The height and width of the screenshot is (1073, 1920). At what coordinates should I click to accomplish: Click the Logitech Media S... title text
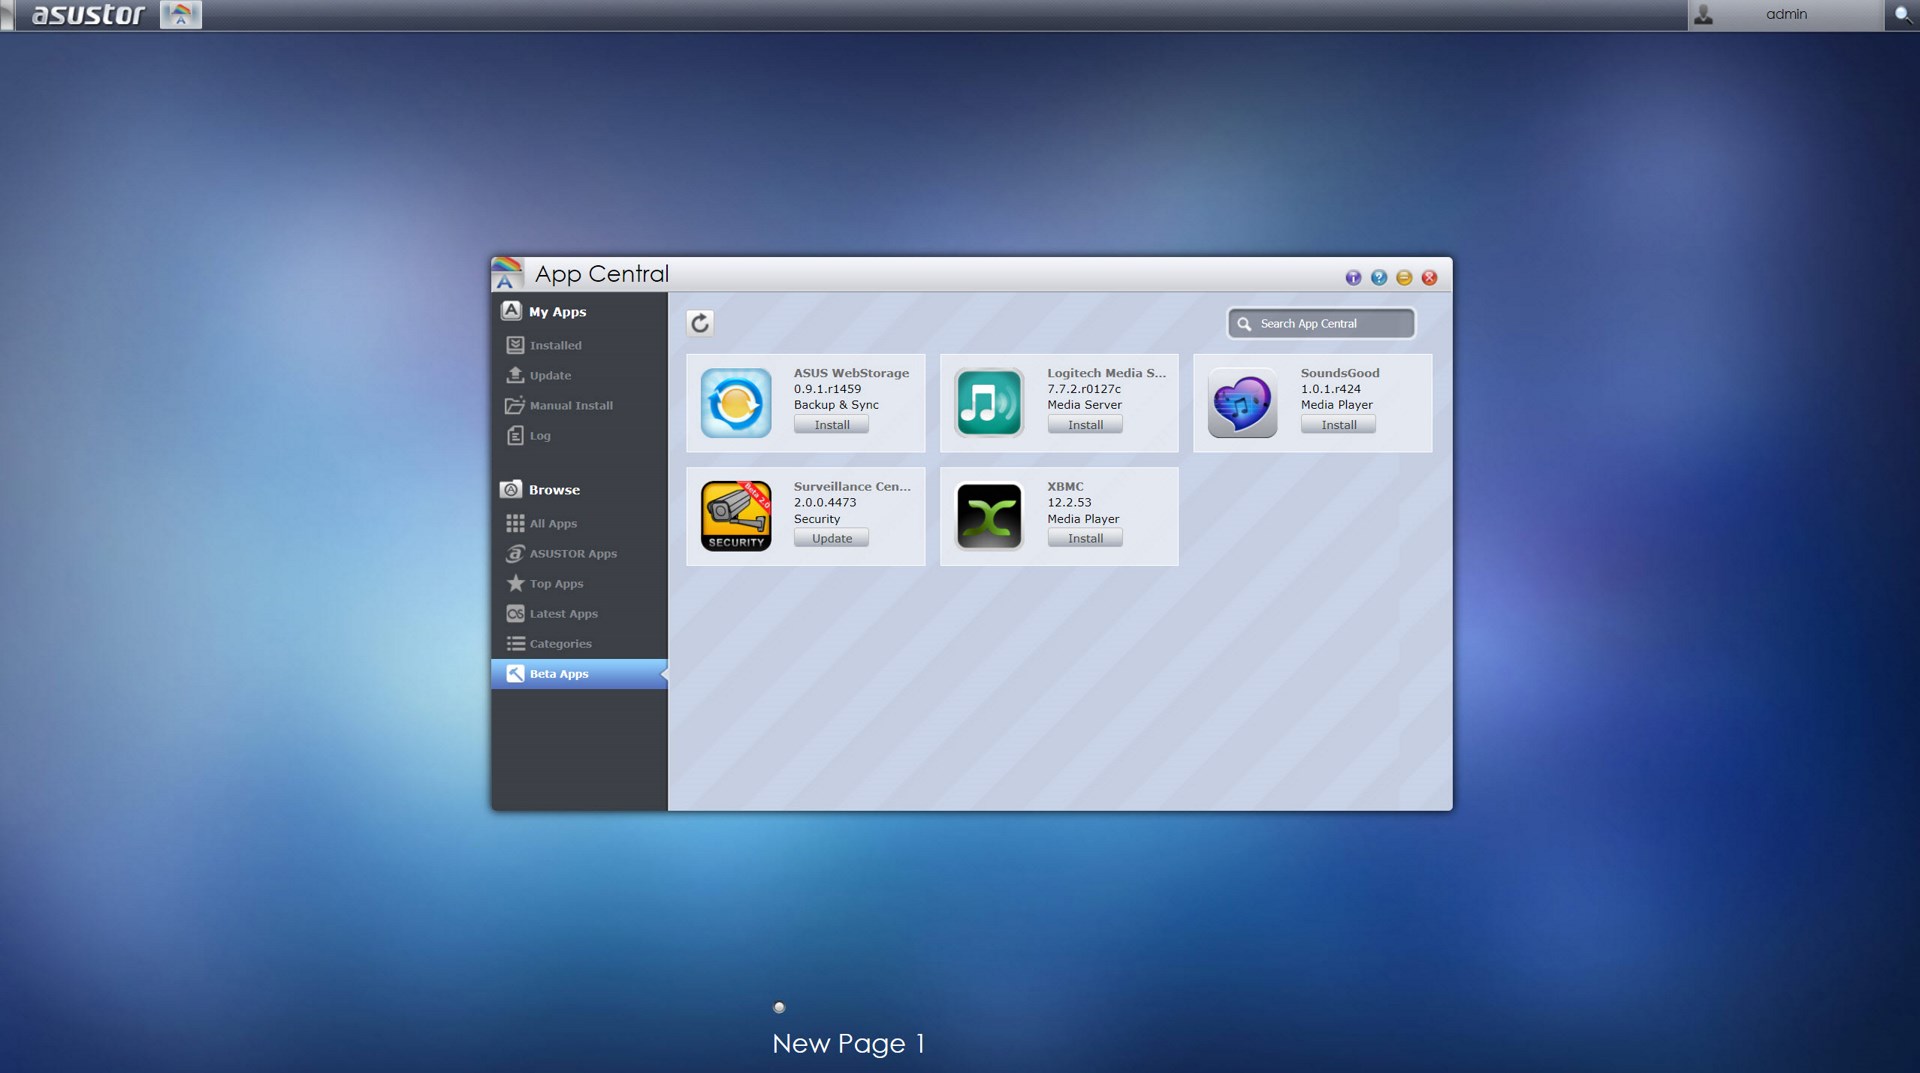(1106, 373)
